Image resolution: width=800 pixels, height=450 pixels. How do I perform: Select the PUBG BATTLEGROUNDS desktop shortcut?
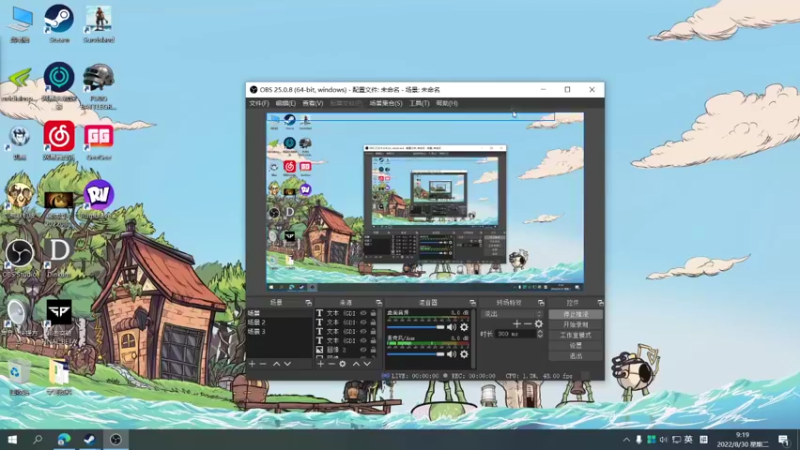[x=98, y=86]
